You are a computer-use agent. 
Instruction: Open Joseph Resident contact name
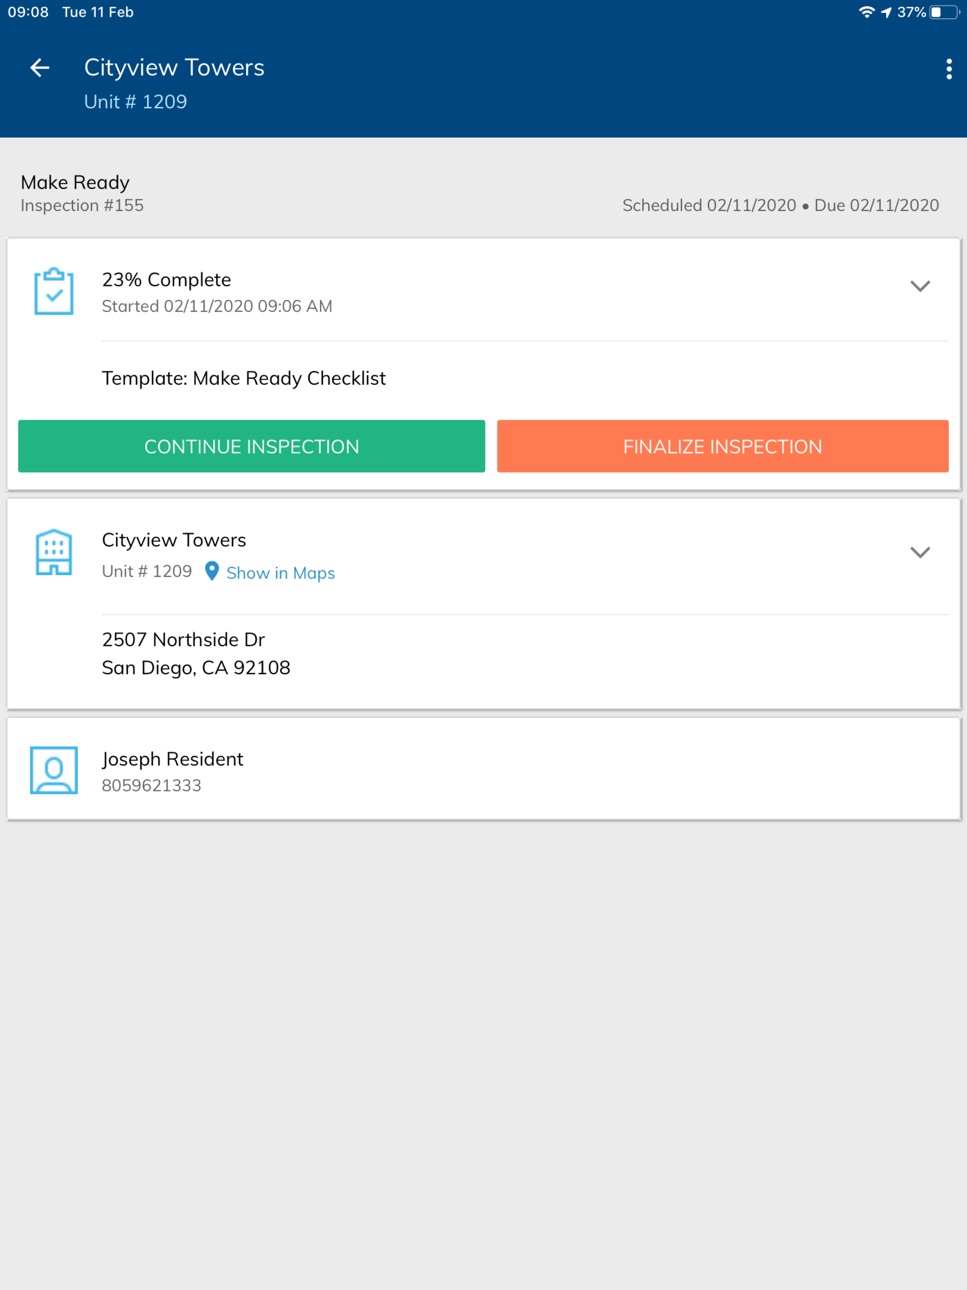pyautogui.click(x=172, y=759)
